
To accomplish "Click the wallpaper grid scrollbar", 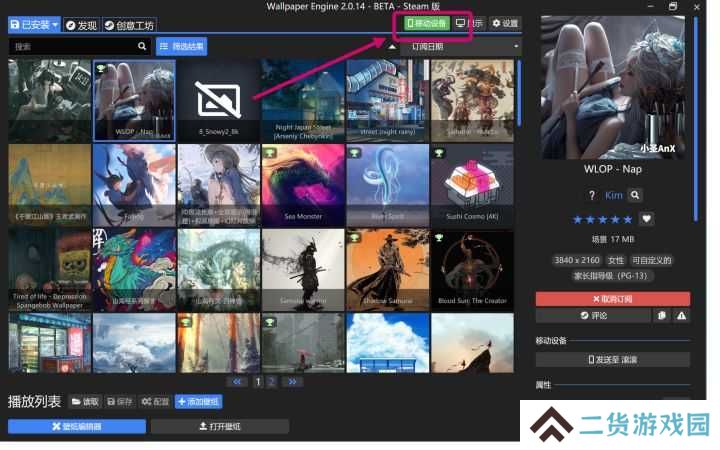I will [x=519, y=93].
